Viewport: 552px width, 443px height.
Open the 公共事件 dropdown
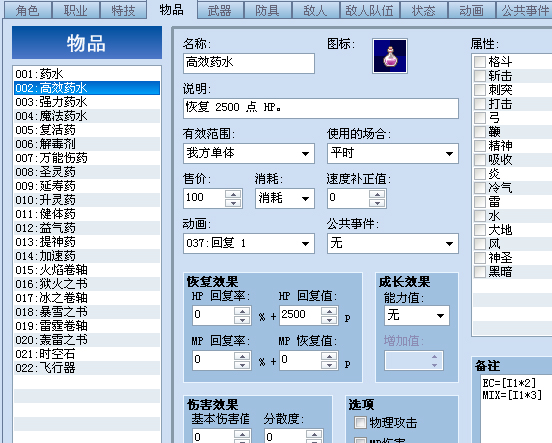click(393, 243)
